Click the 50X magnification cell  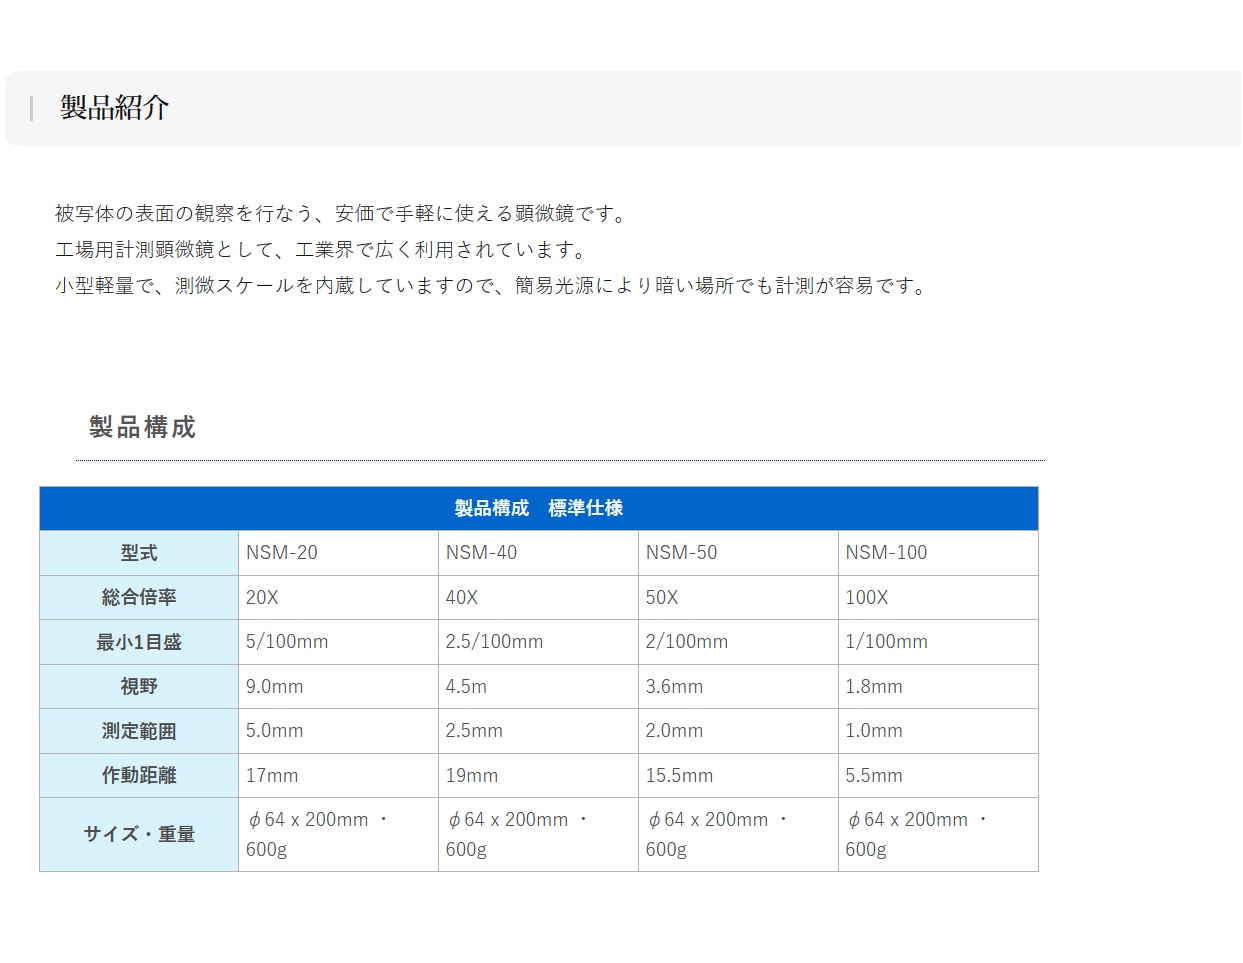(x=738, y=597)
